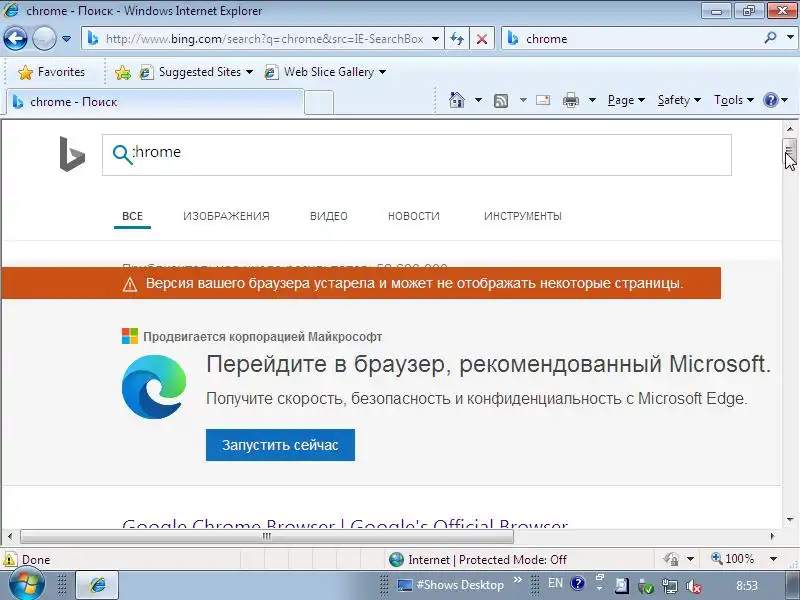Image resolution: width=800 pixels, height=600 pixels.
Task: Click the greyed Forward navigation button
Action: coord(44,38)
